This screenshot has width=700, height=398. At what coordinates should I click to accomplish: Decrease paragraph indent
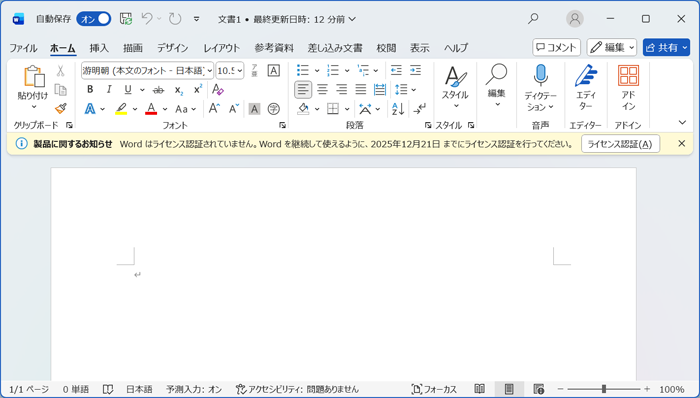coord(396,70)
